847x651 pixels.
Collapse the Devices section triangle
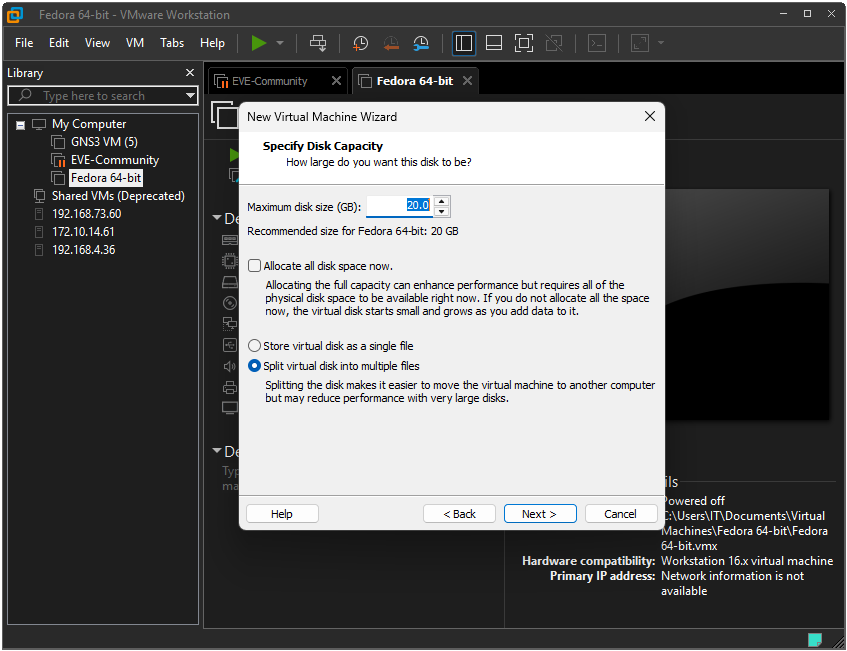[x=217, y=218]
